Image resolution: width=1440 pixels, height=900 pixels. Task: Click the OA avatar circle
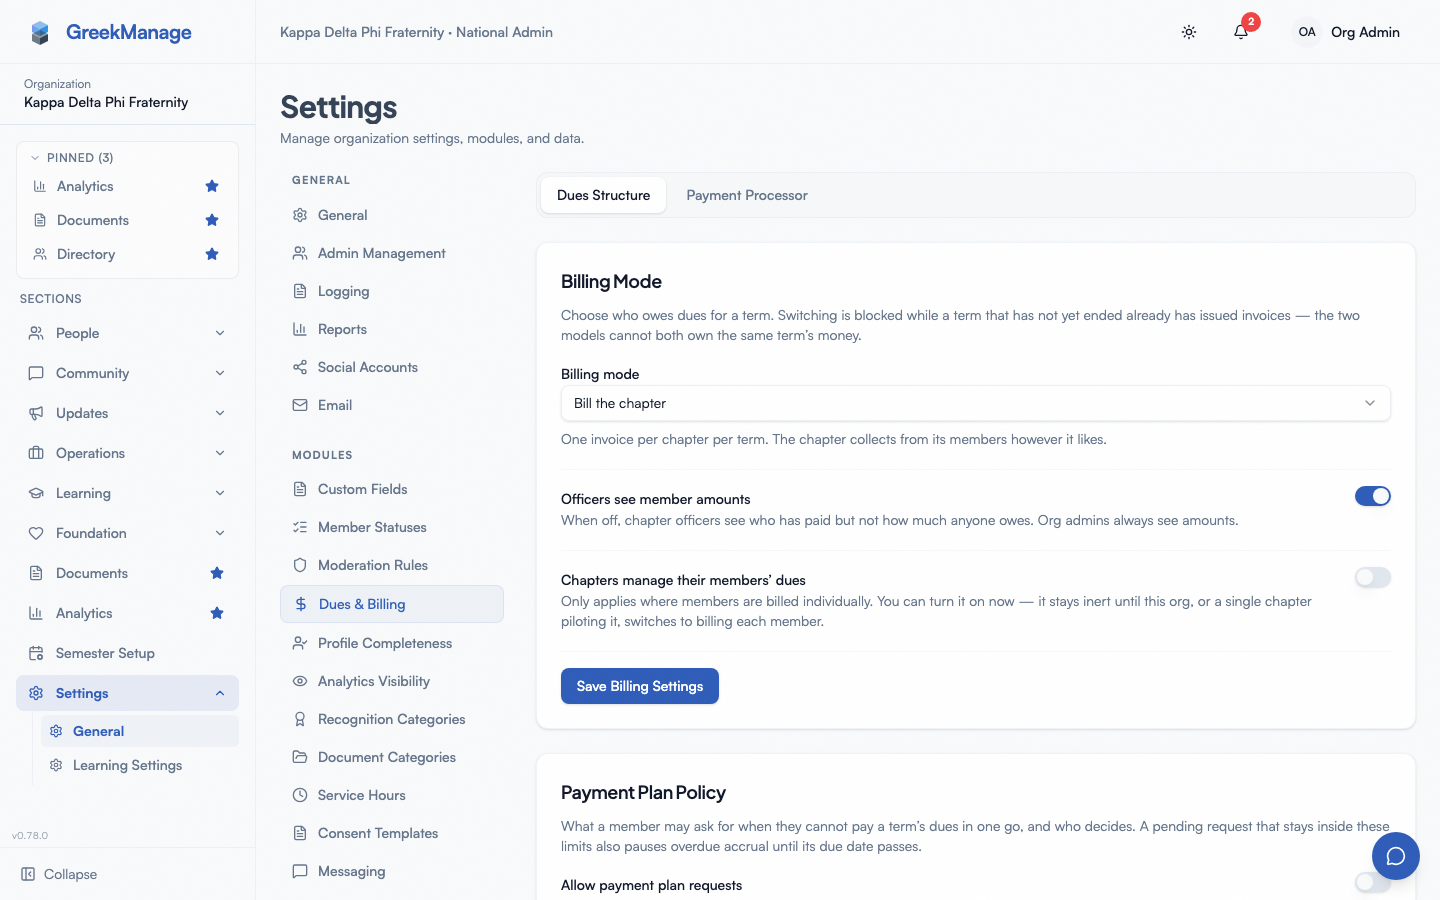[1307, 32]
